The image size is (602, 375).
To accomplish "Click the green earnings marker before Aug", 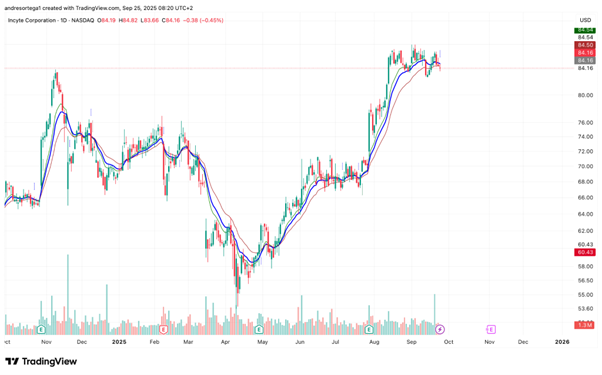I will (x=369, y=329).
